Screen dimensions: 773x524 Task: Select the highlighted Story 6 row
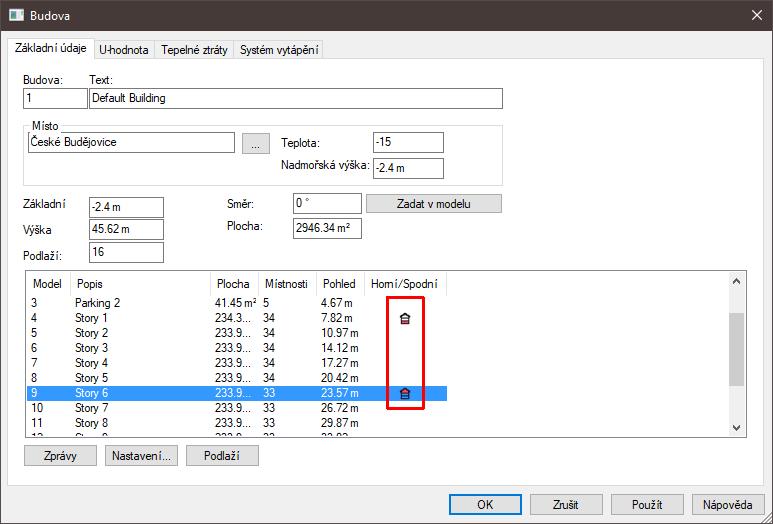(237, 393)
